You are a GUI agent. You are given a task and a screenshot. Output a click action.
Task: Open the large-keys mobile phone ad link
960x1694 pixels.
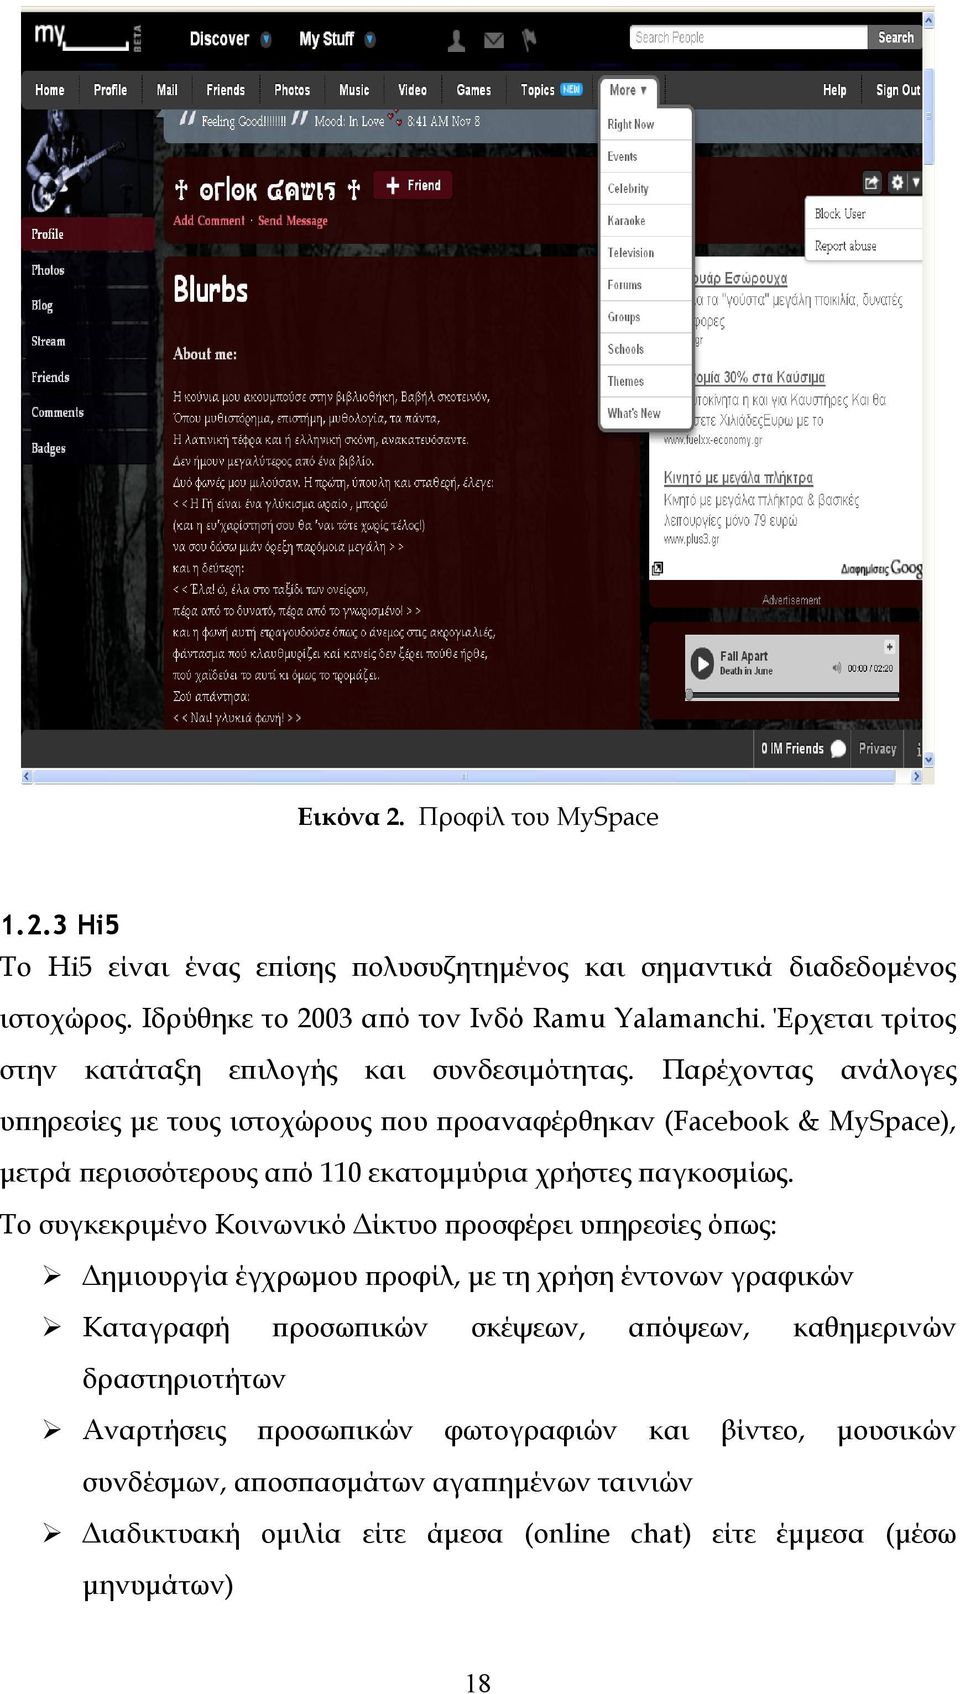tap(738, 478)
